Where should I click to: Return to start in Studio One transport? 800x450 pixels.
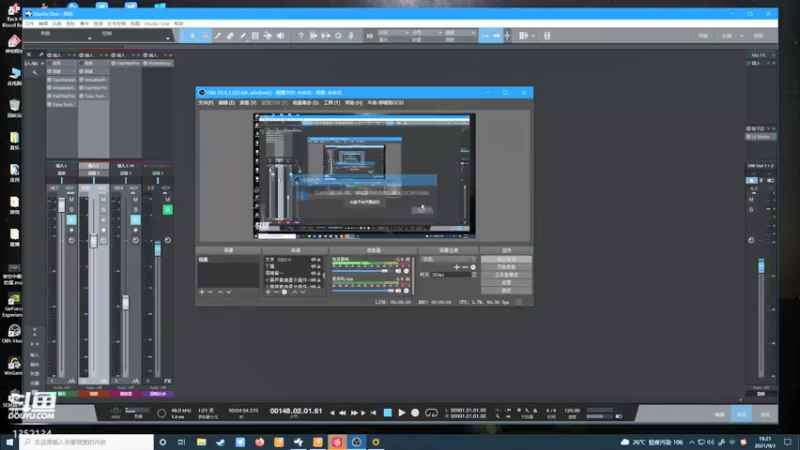(x=374, y=412)
